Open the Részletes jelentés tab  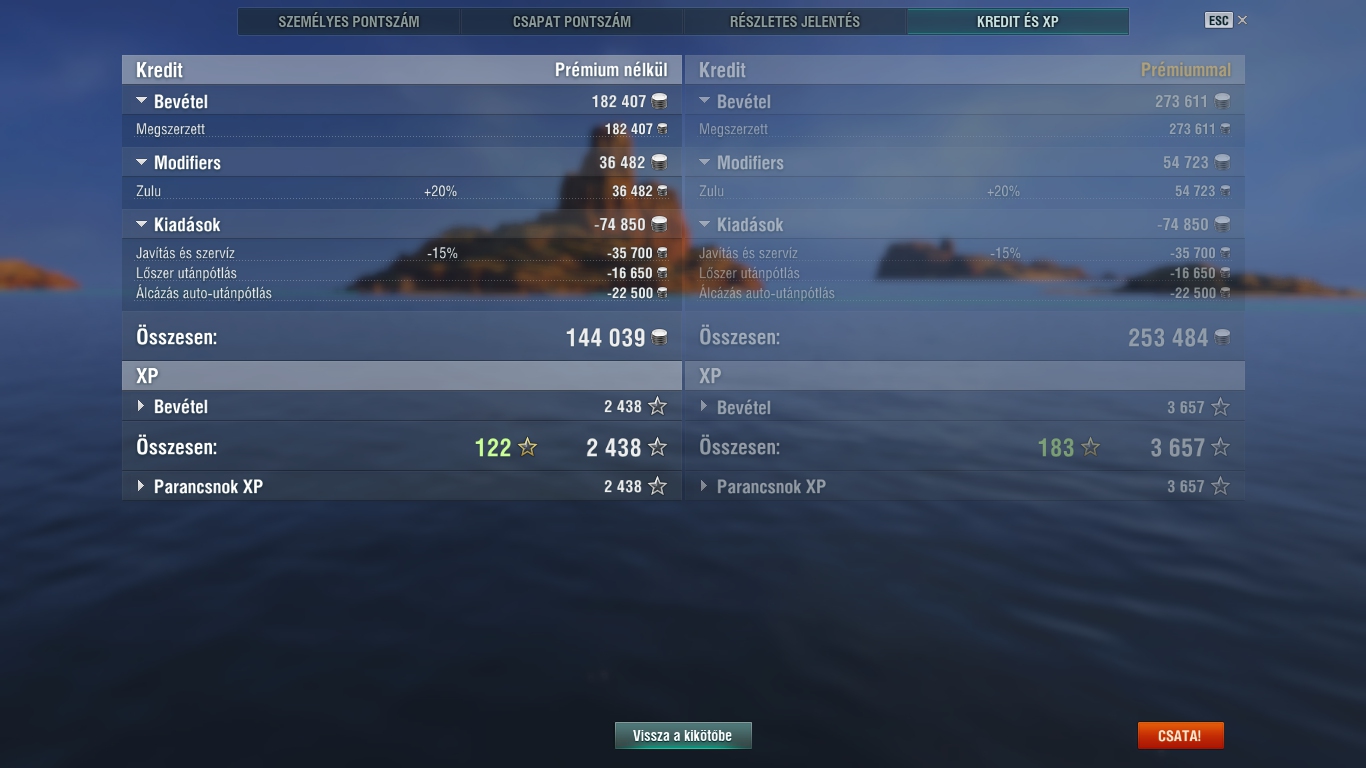point(795,21)
